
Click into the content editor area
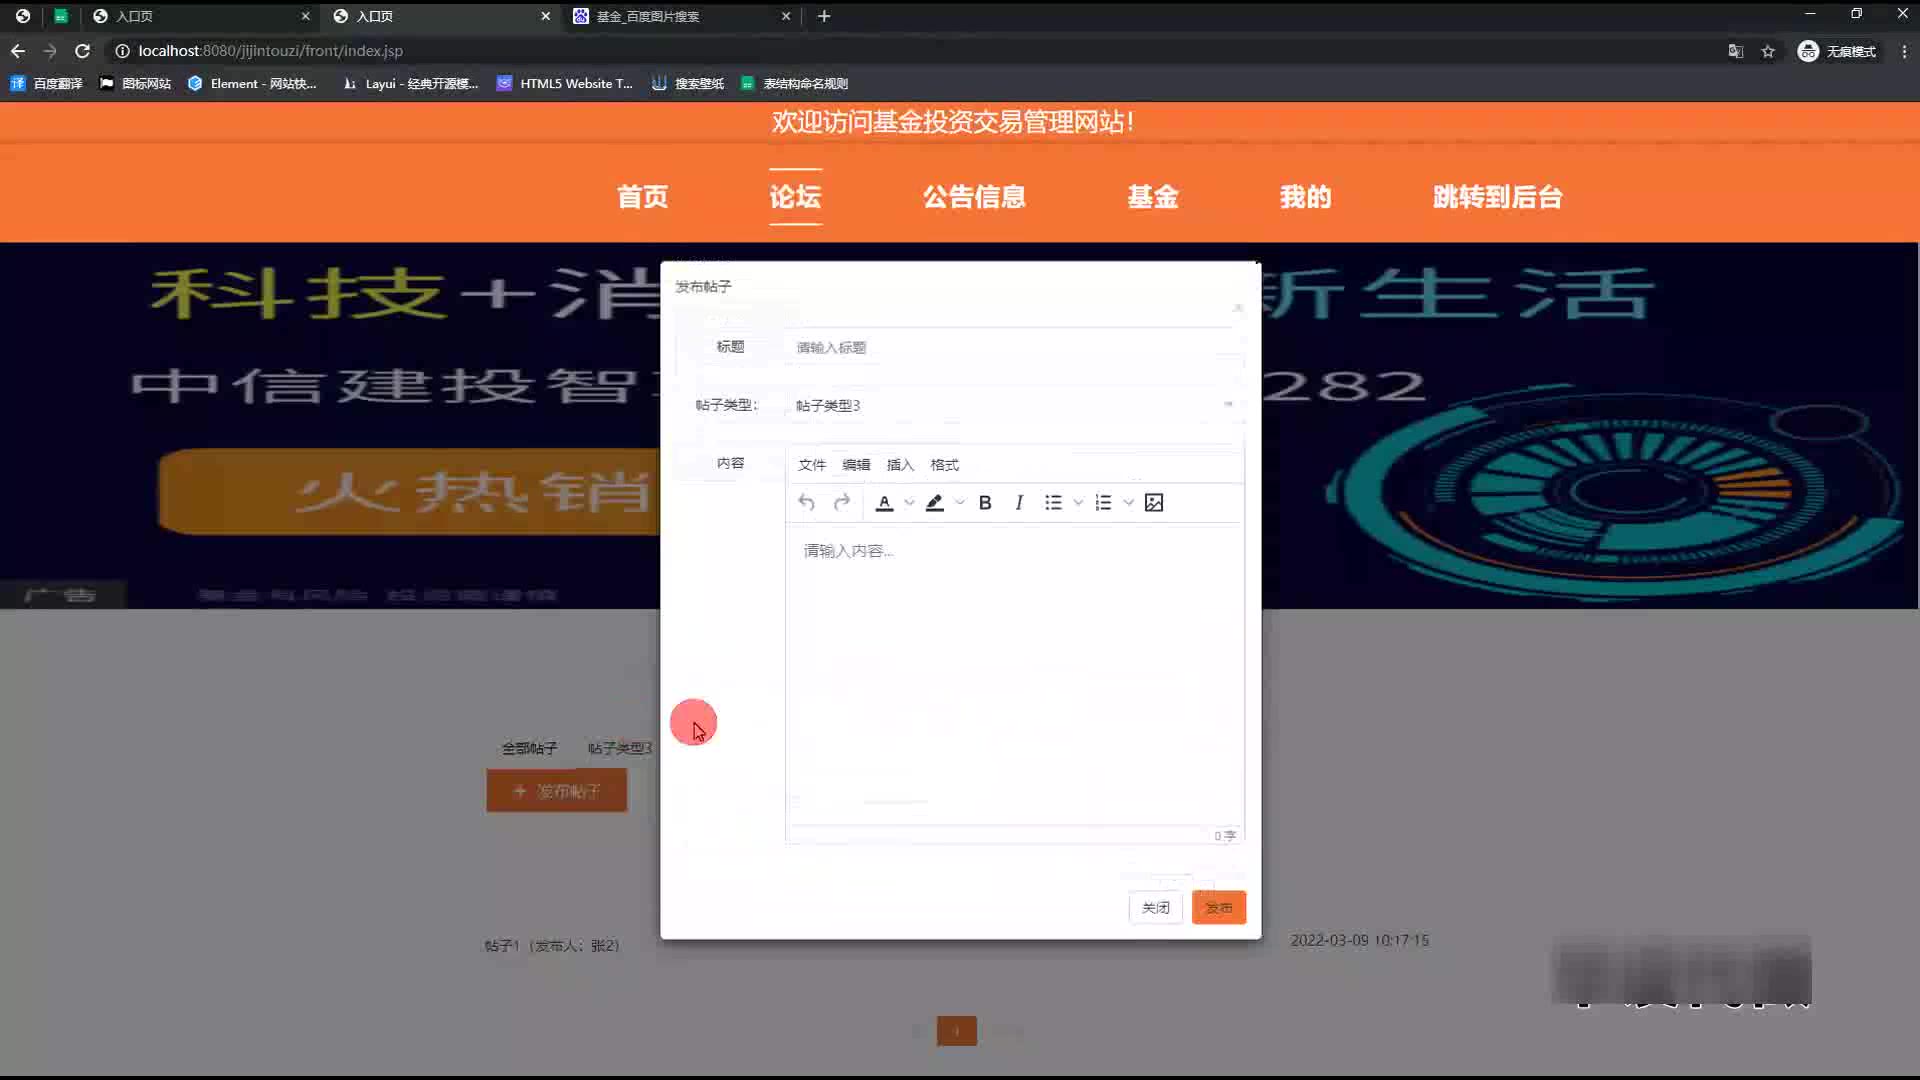coord(1014,675)
